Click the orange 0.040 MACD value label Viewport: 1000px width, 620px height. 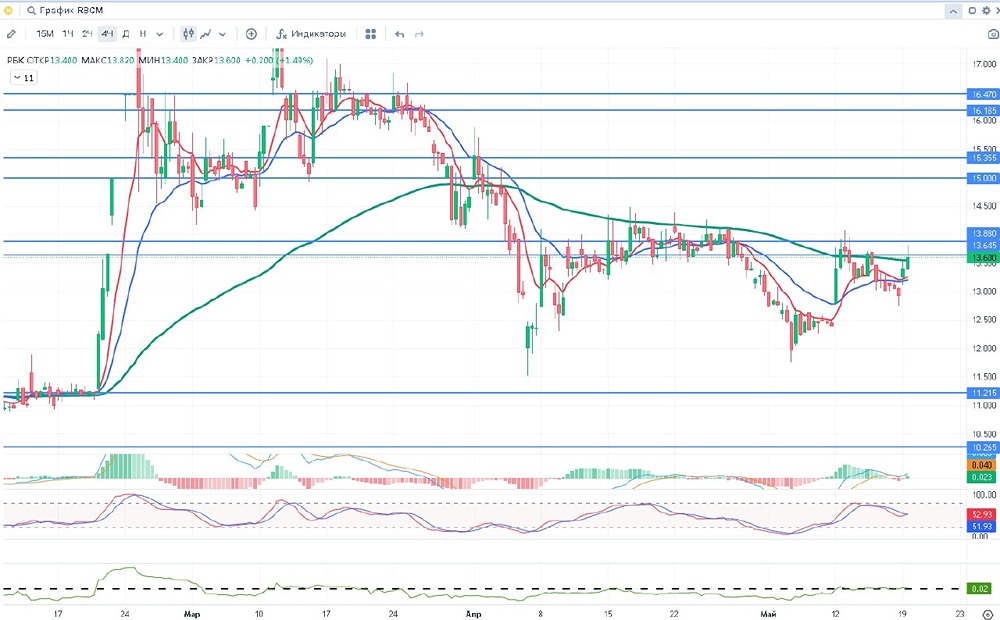click(983, 466)
